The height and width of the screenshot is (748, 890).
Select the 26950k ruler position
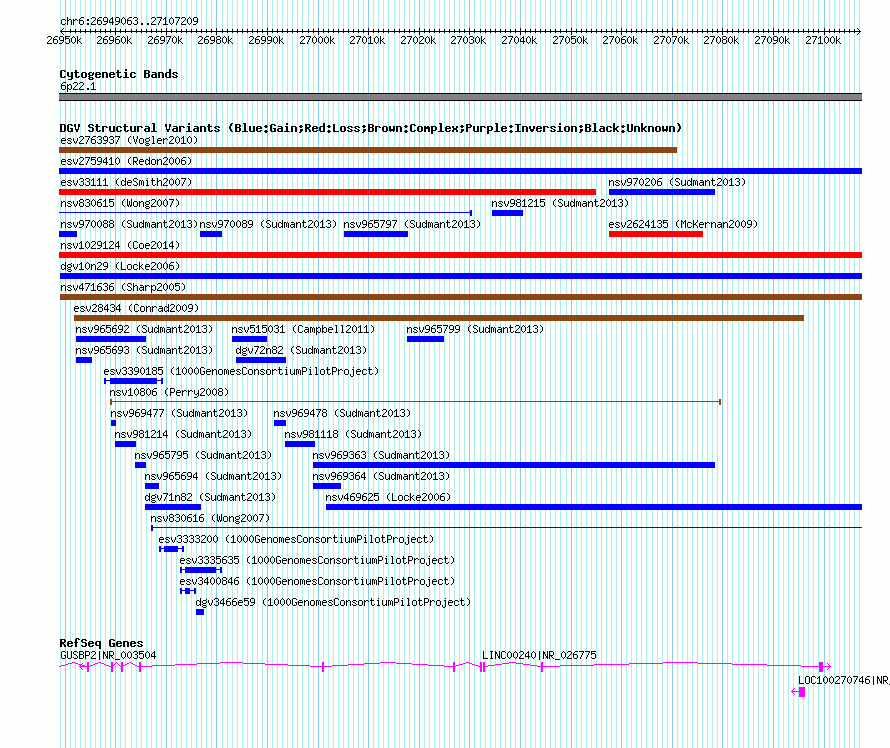[64, 40]
